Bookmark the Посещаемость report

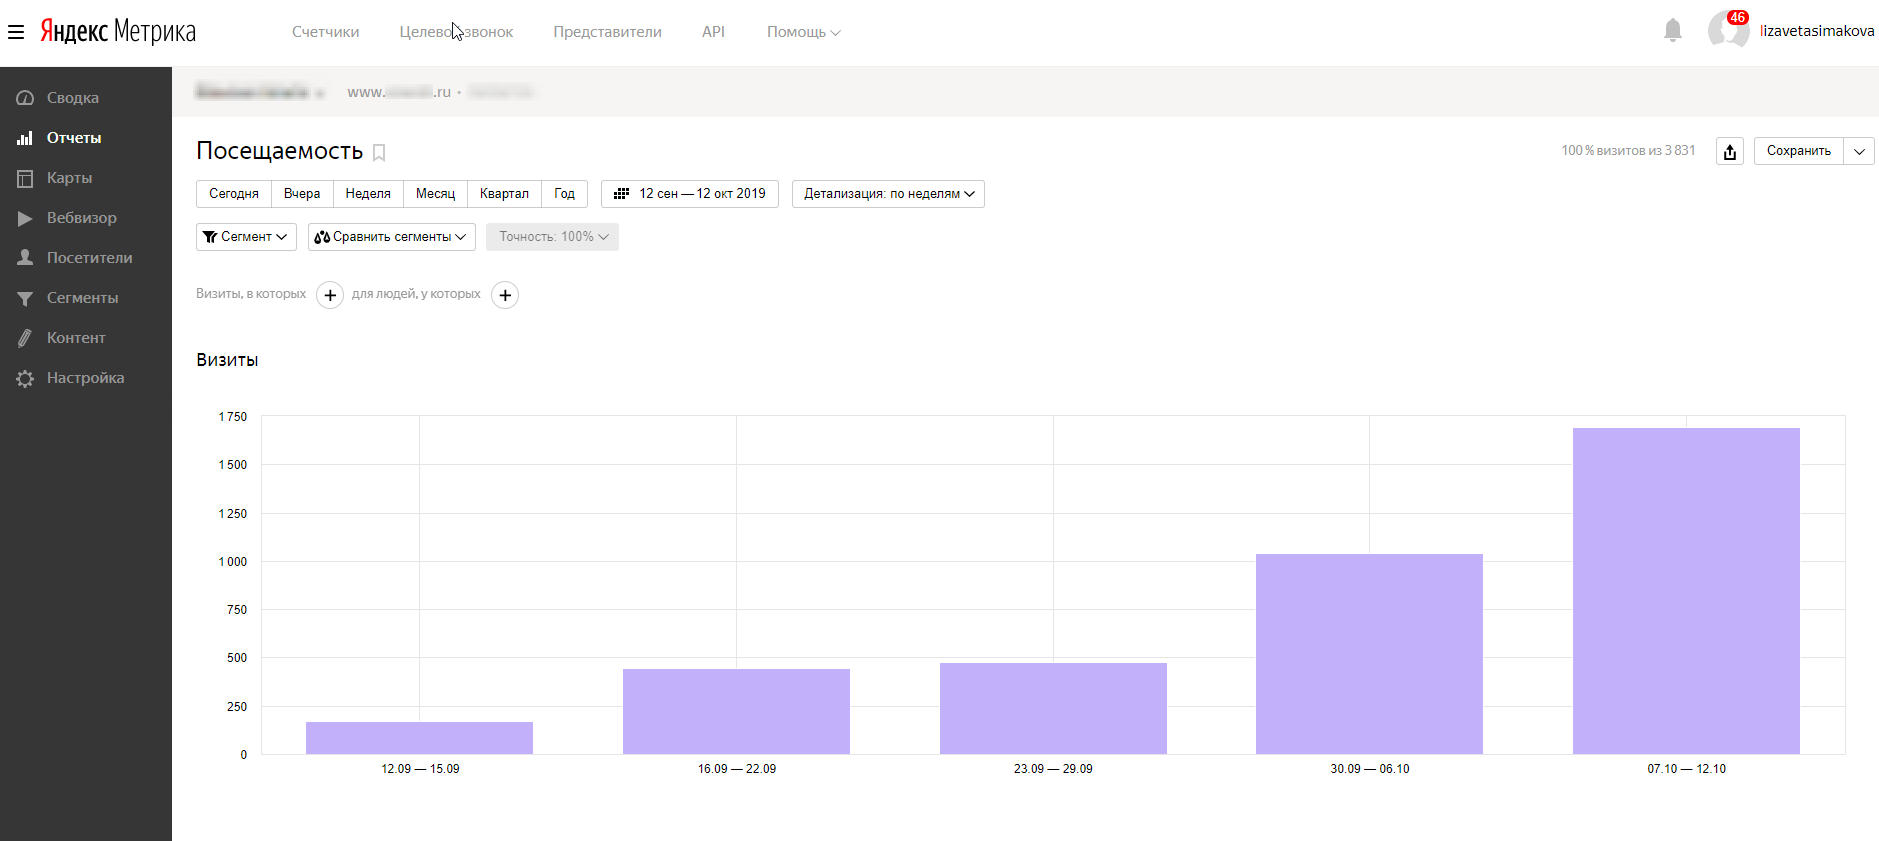(x=379, y=153)
